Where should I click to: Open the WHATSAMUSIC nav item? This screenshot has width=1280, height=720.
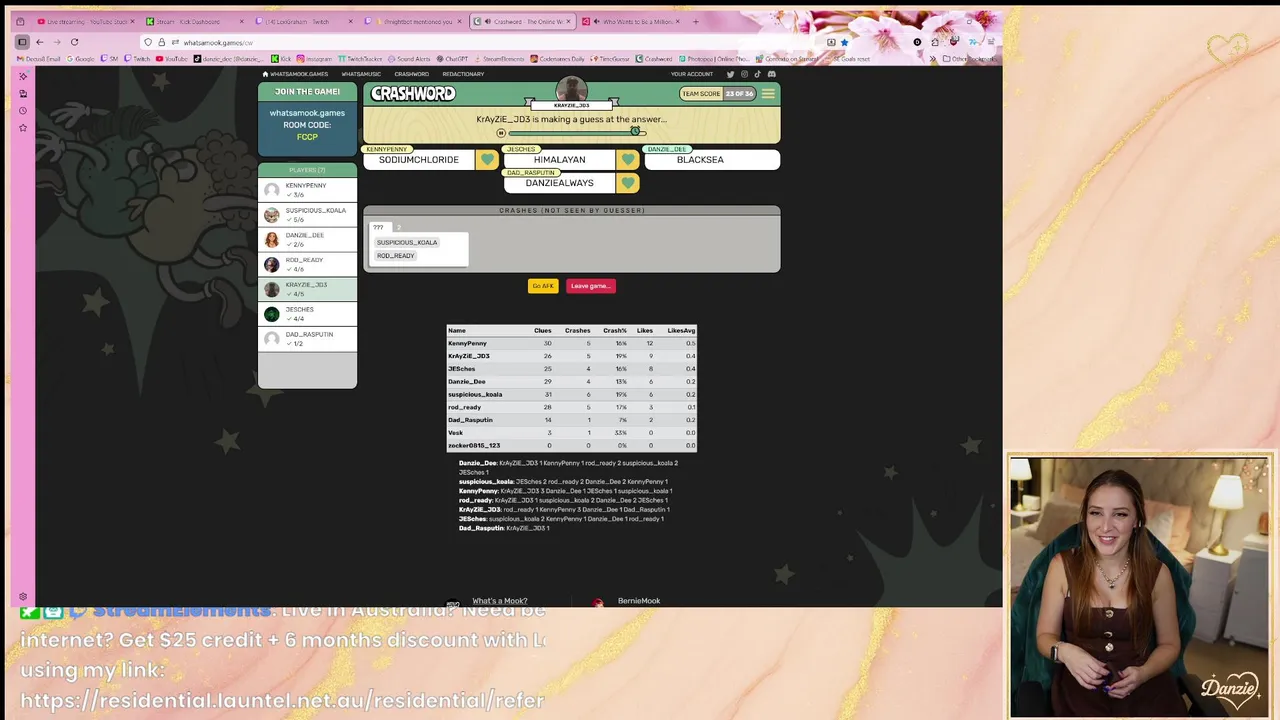[361, 74]
